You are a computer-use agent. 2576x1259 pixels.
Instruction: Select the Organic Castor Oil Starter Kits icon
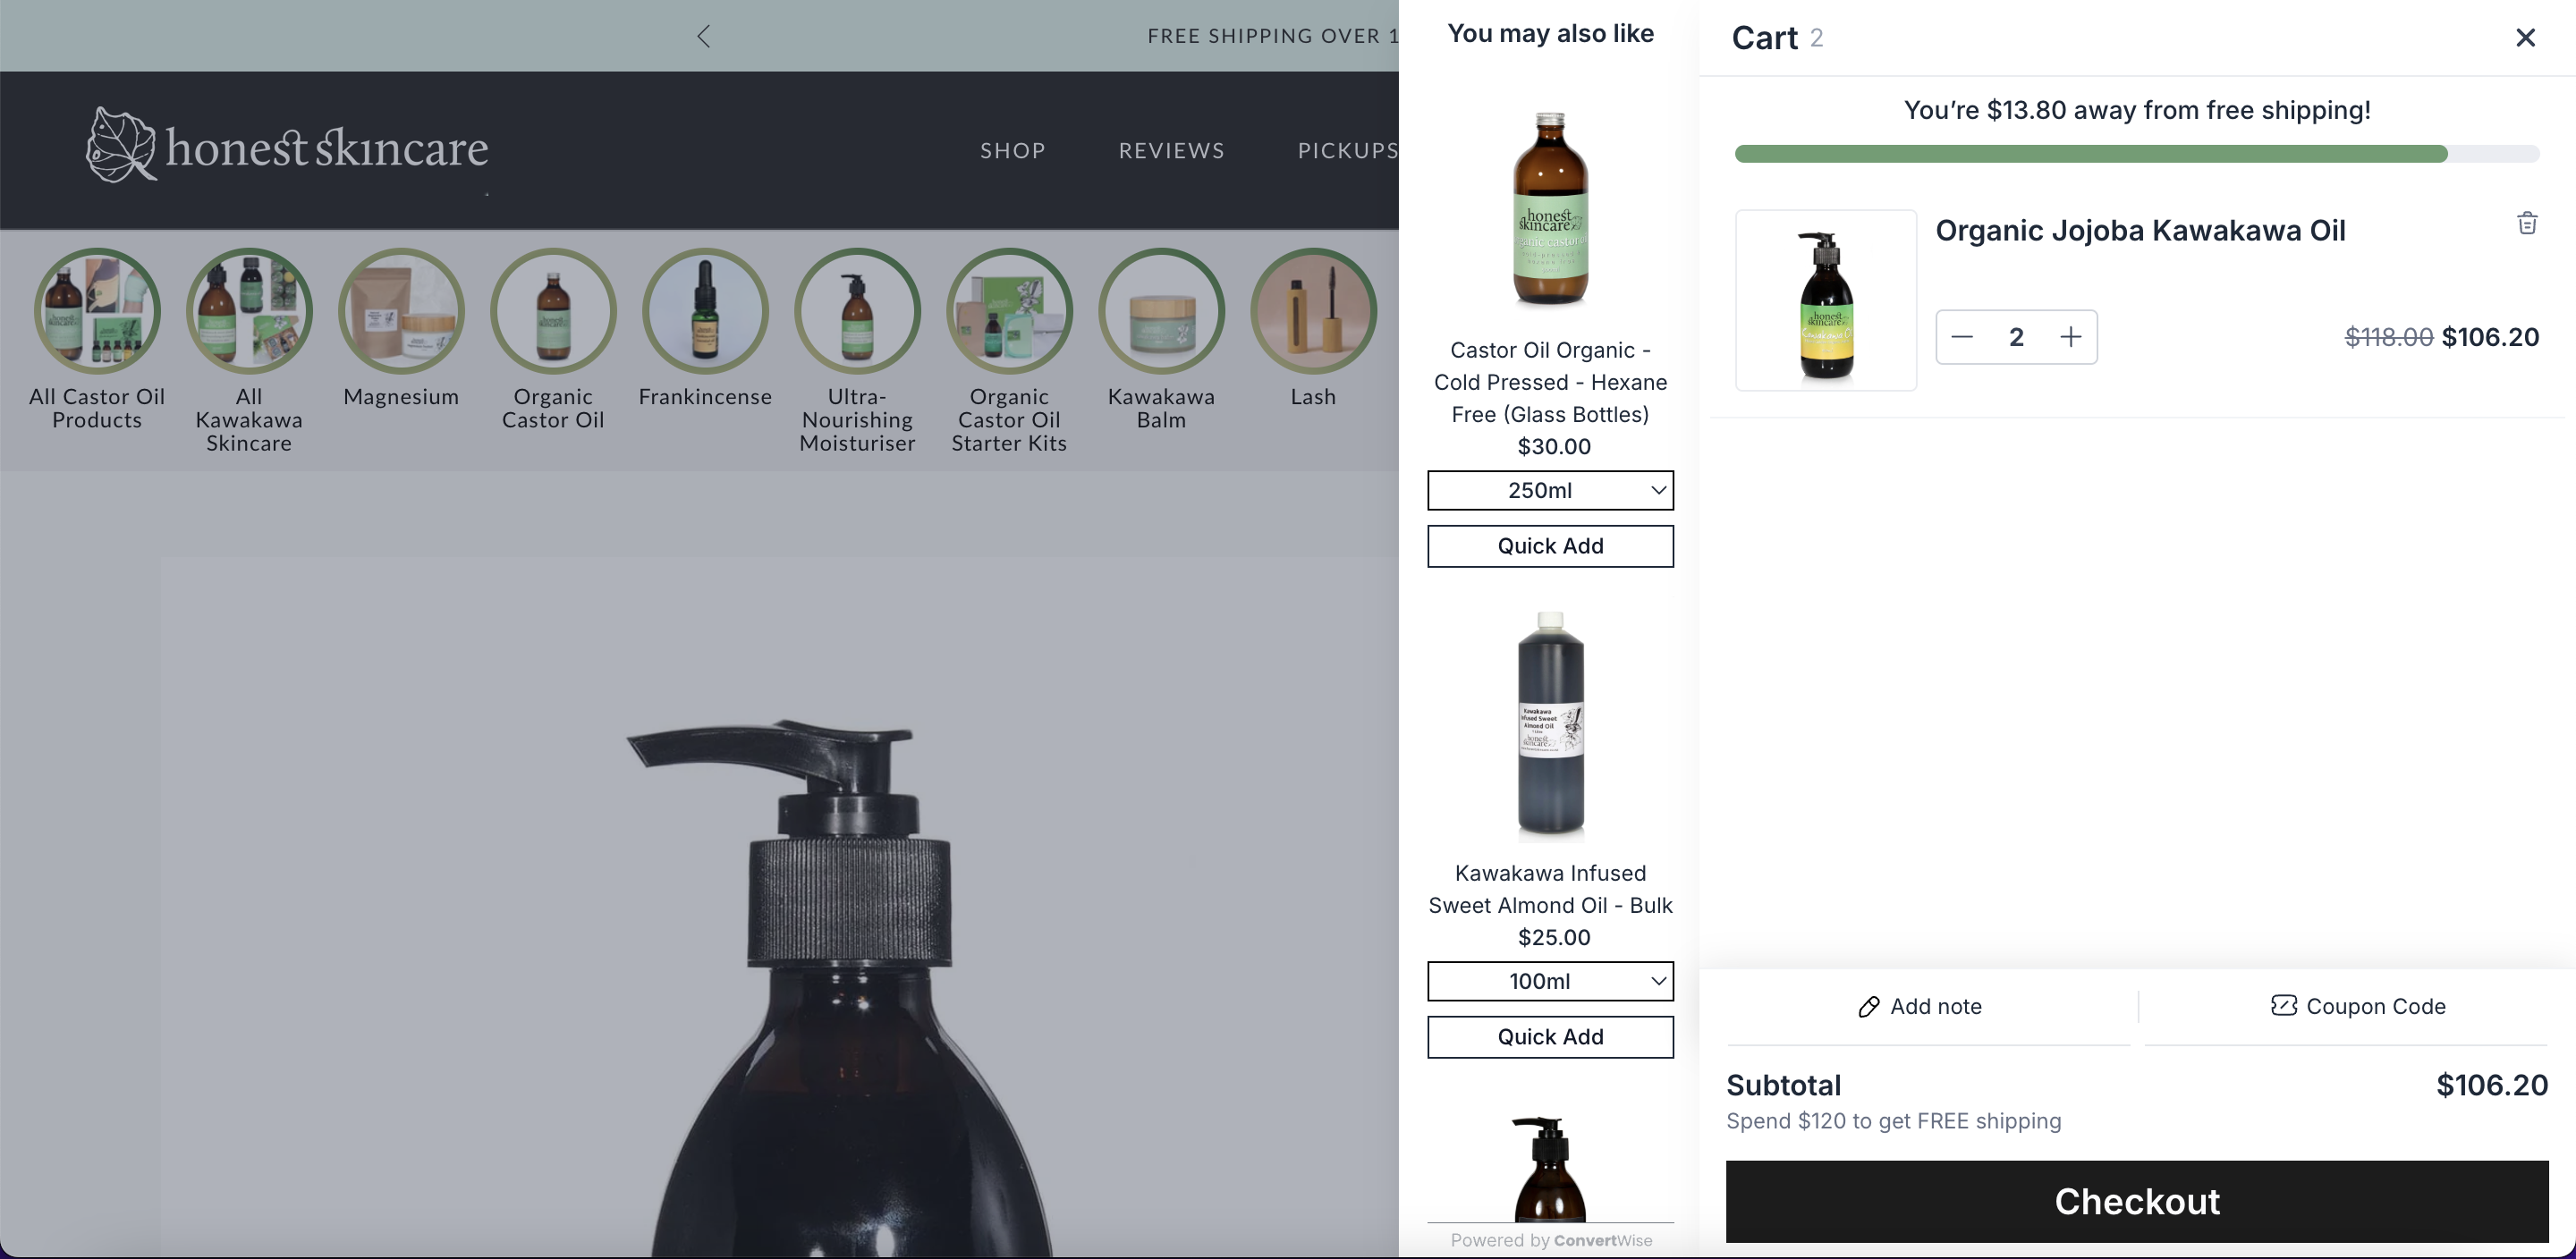[x=1009, y=311]
